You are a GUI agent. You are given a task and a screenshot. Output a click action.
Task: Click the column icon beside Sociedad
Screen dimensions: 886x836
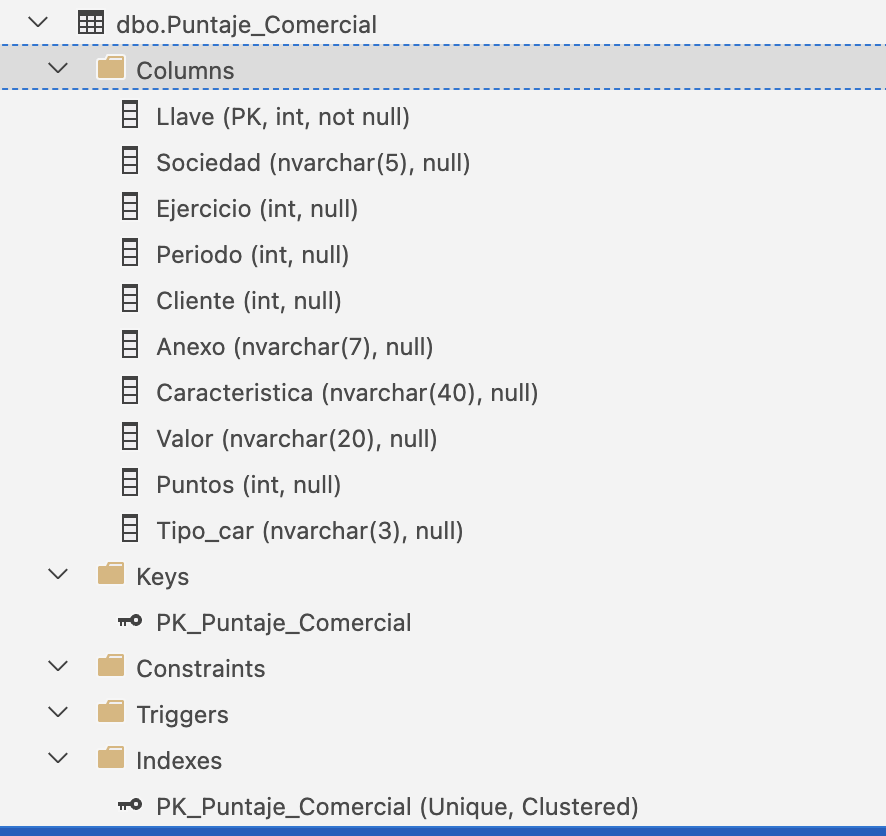(x=130, y=160)
